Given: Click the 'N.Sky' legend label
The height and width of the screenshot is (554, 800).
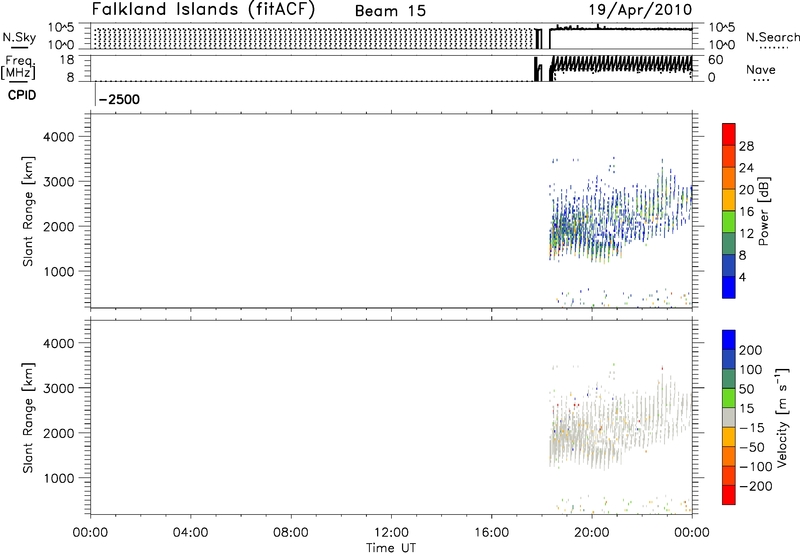Looking at the screenshot, I should 19,37.
